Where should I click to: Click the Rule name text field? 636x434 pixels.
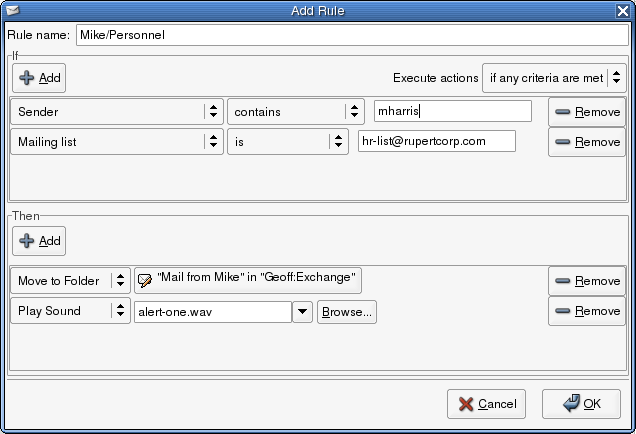[x=351, y=34]
